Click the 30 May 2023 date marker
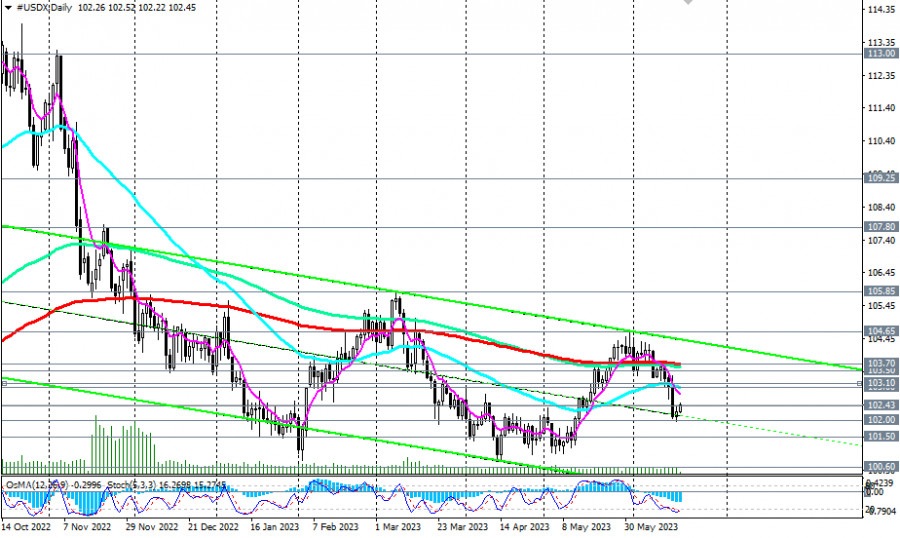The height and width of the screenshot is (538, 900). tap(651, 527)
